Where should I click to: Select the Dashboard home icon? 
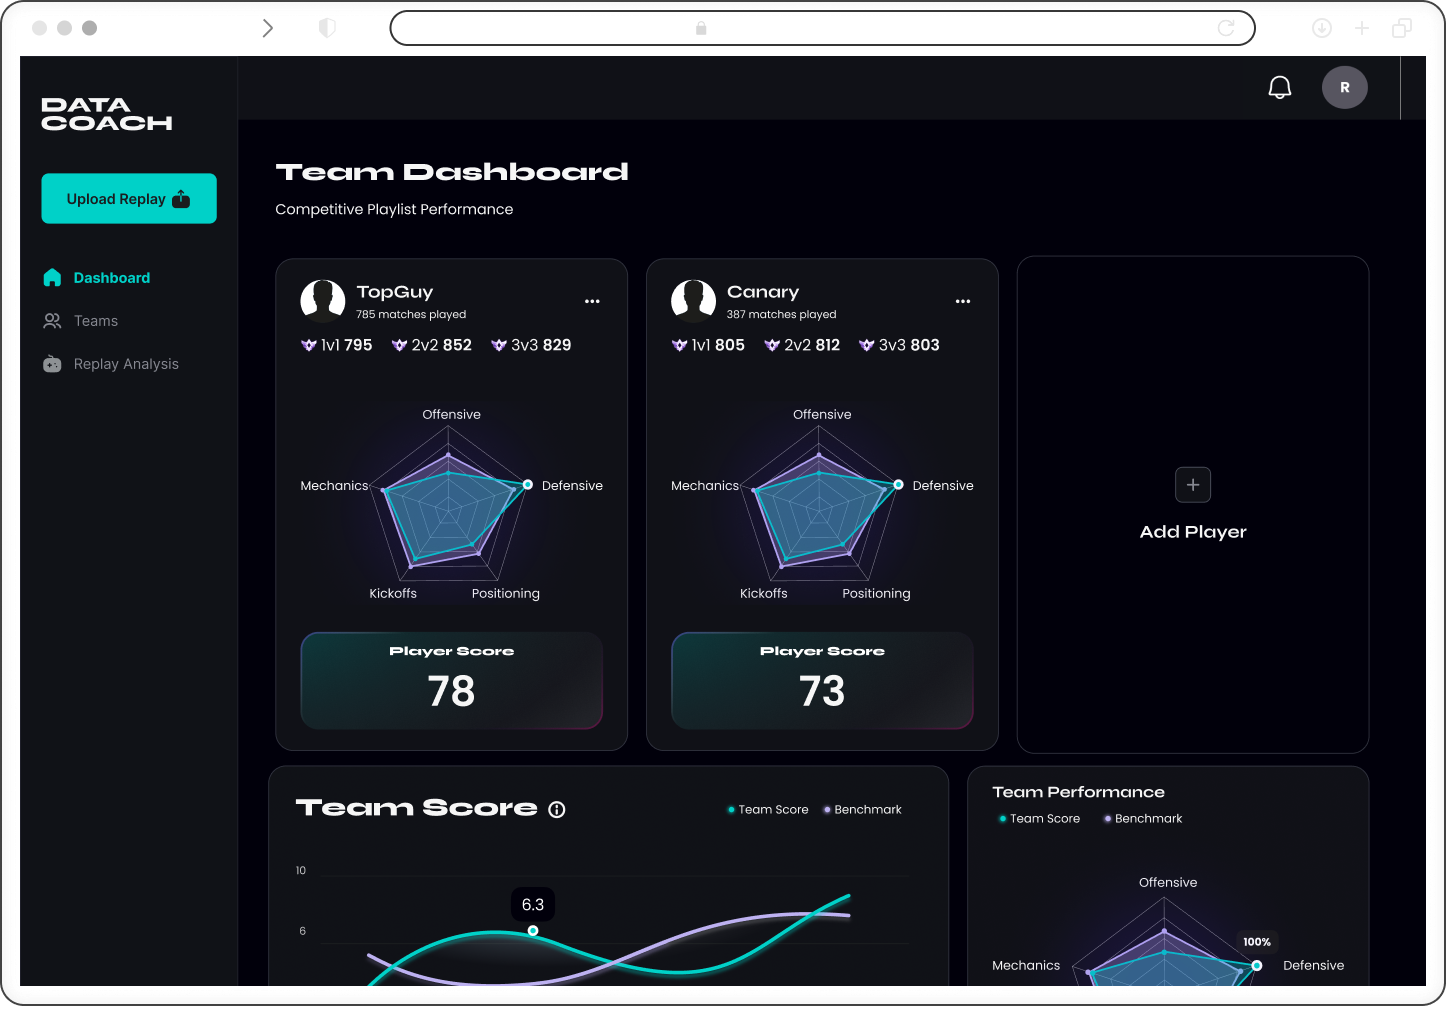[52, 277]
